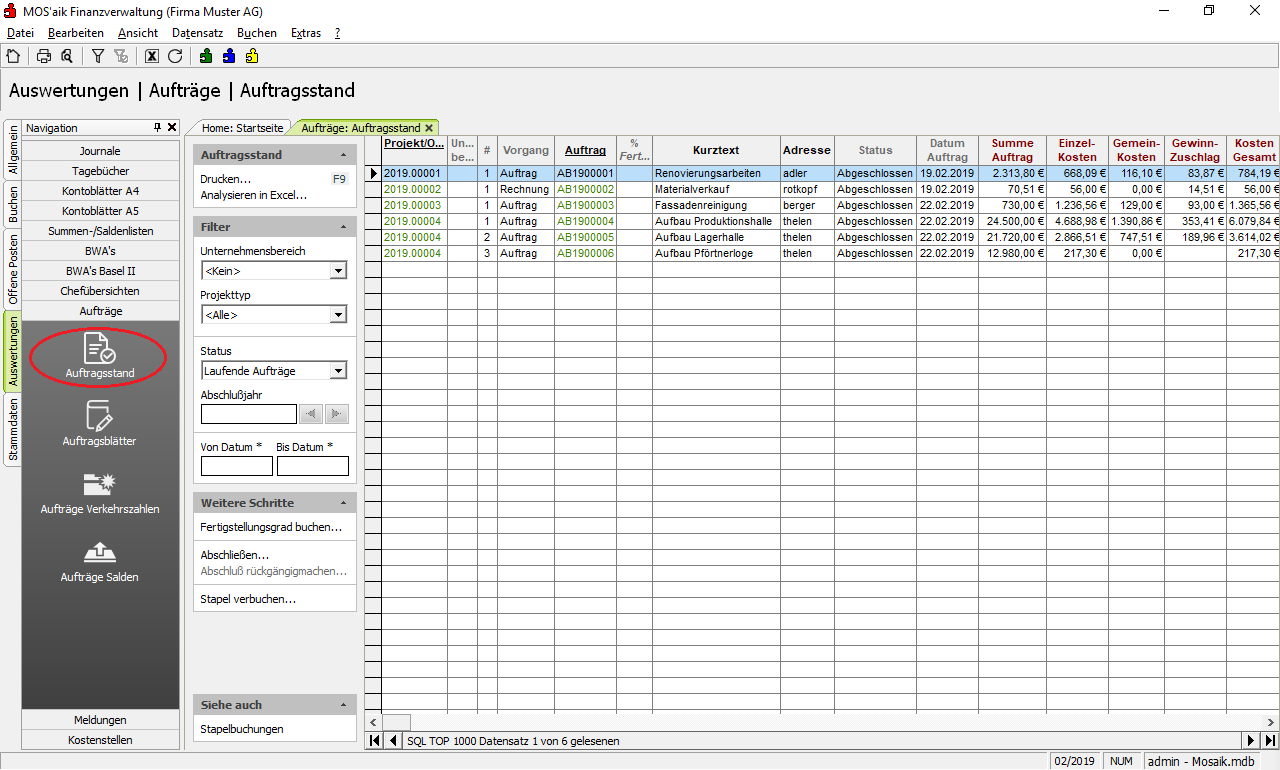Click the Excel export toolbar icon

(x=152, y=56)
